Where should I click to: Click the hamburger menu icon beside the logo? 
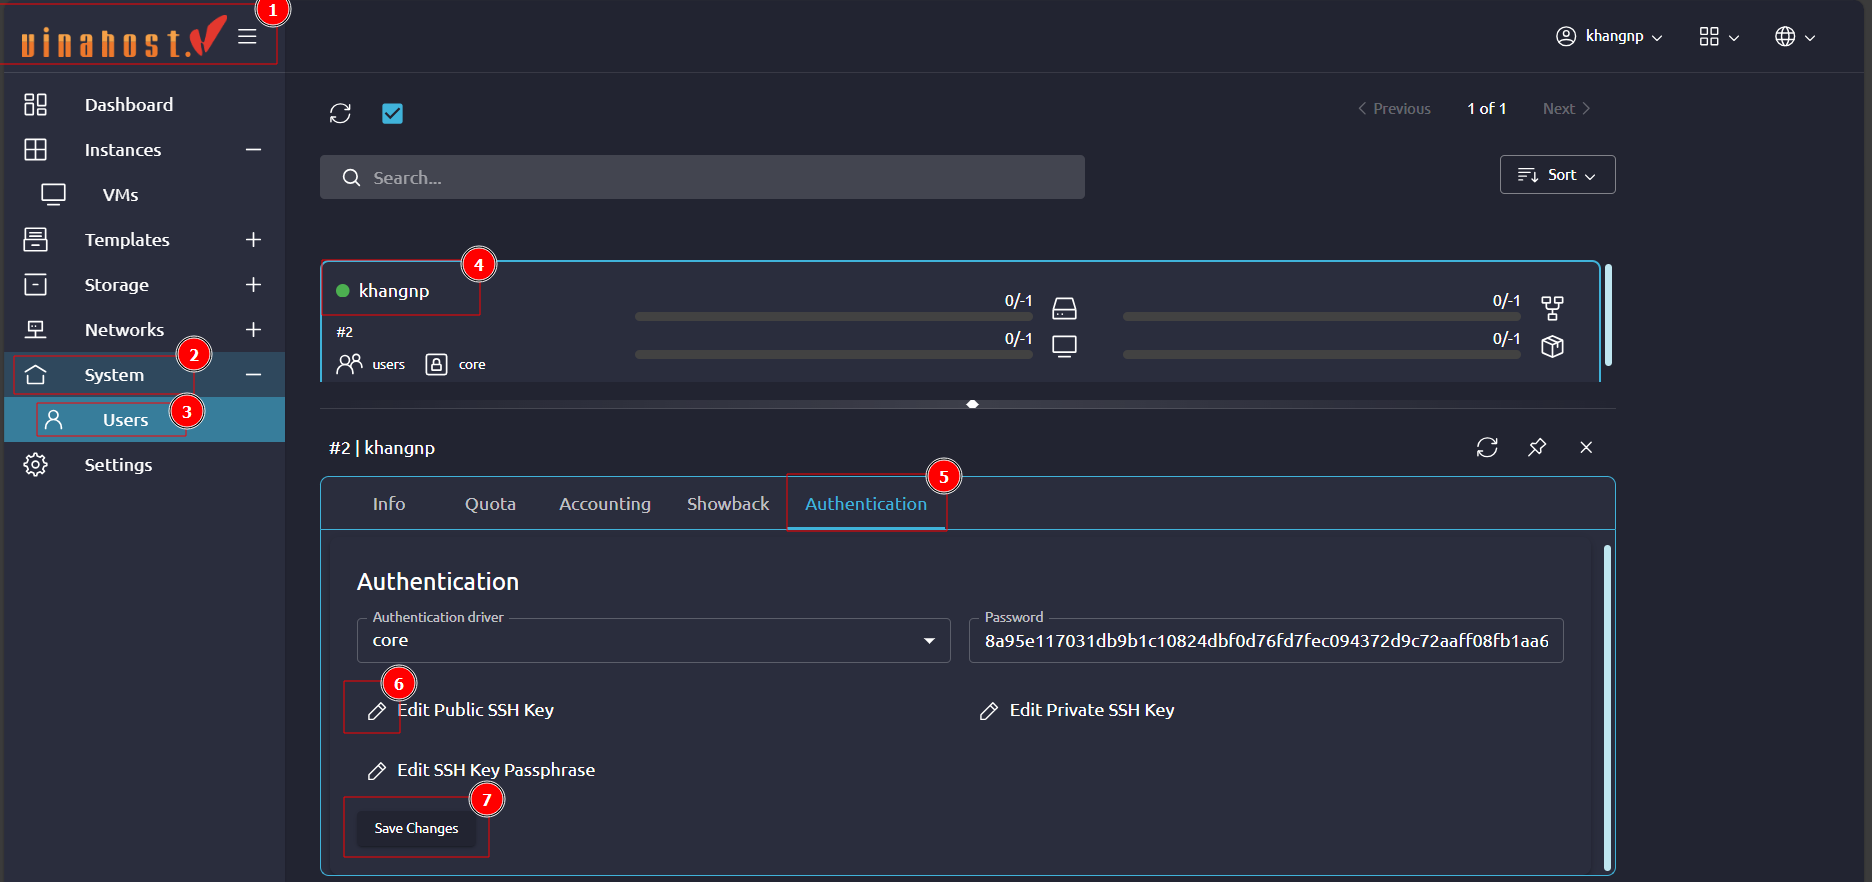[x=247, y=37]
